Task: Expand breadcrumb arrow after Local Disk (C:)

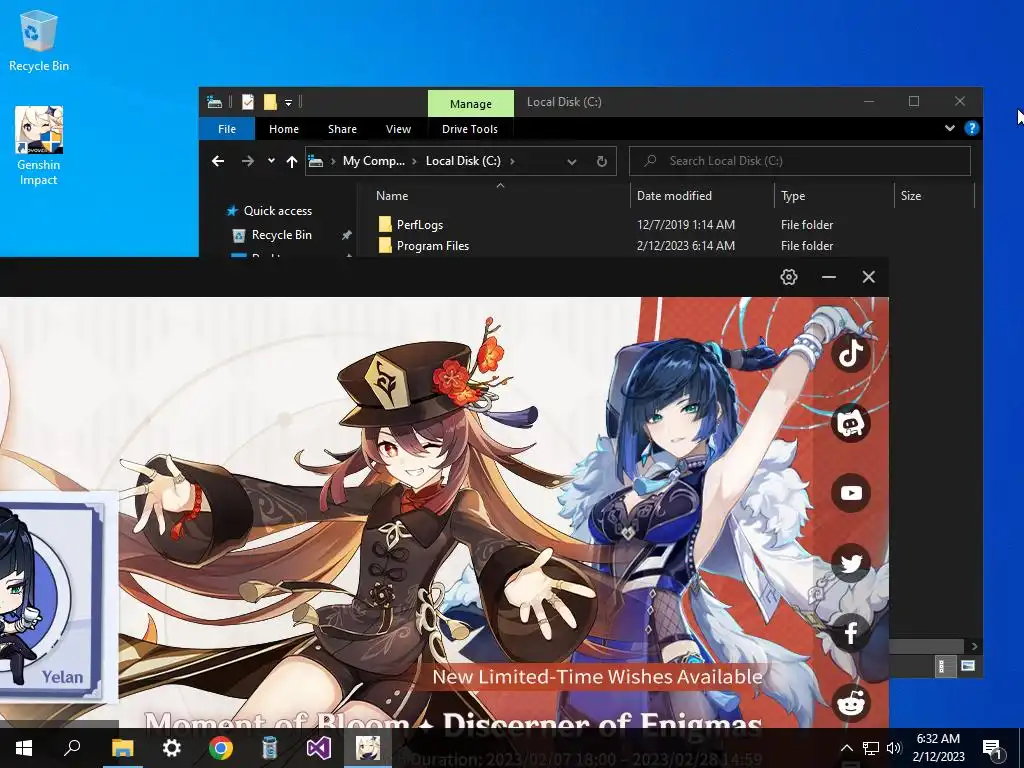Action: 512,161
